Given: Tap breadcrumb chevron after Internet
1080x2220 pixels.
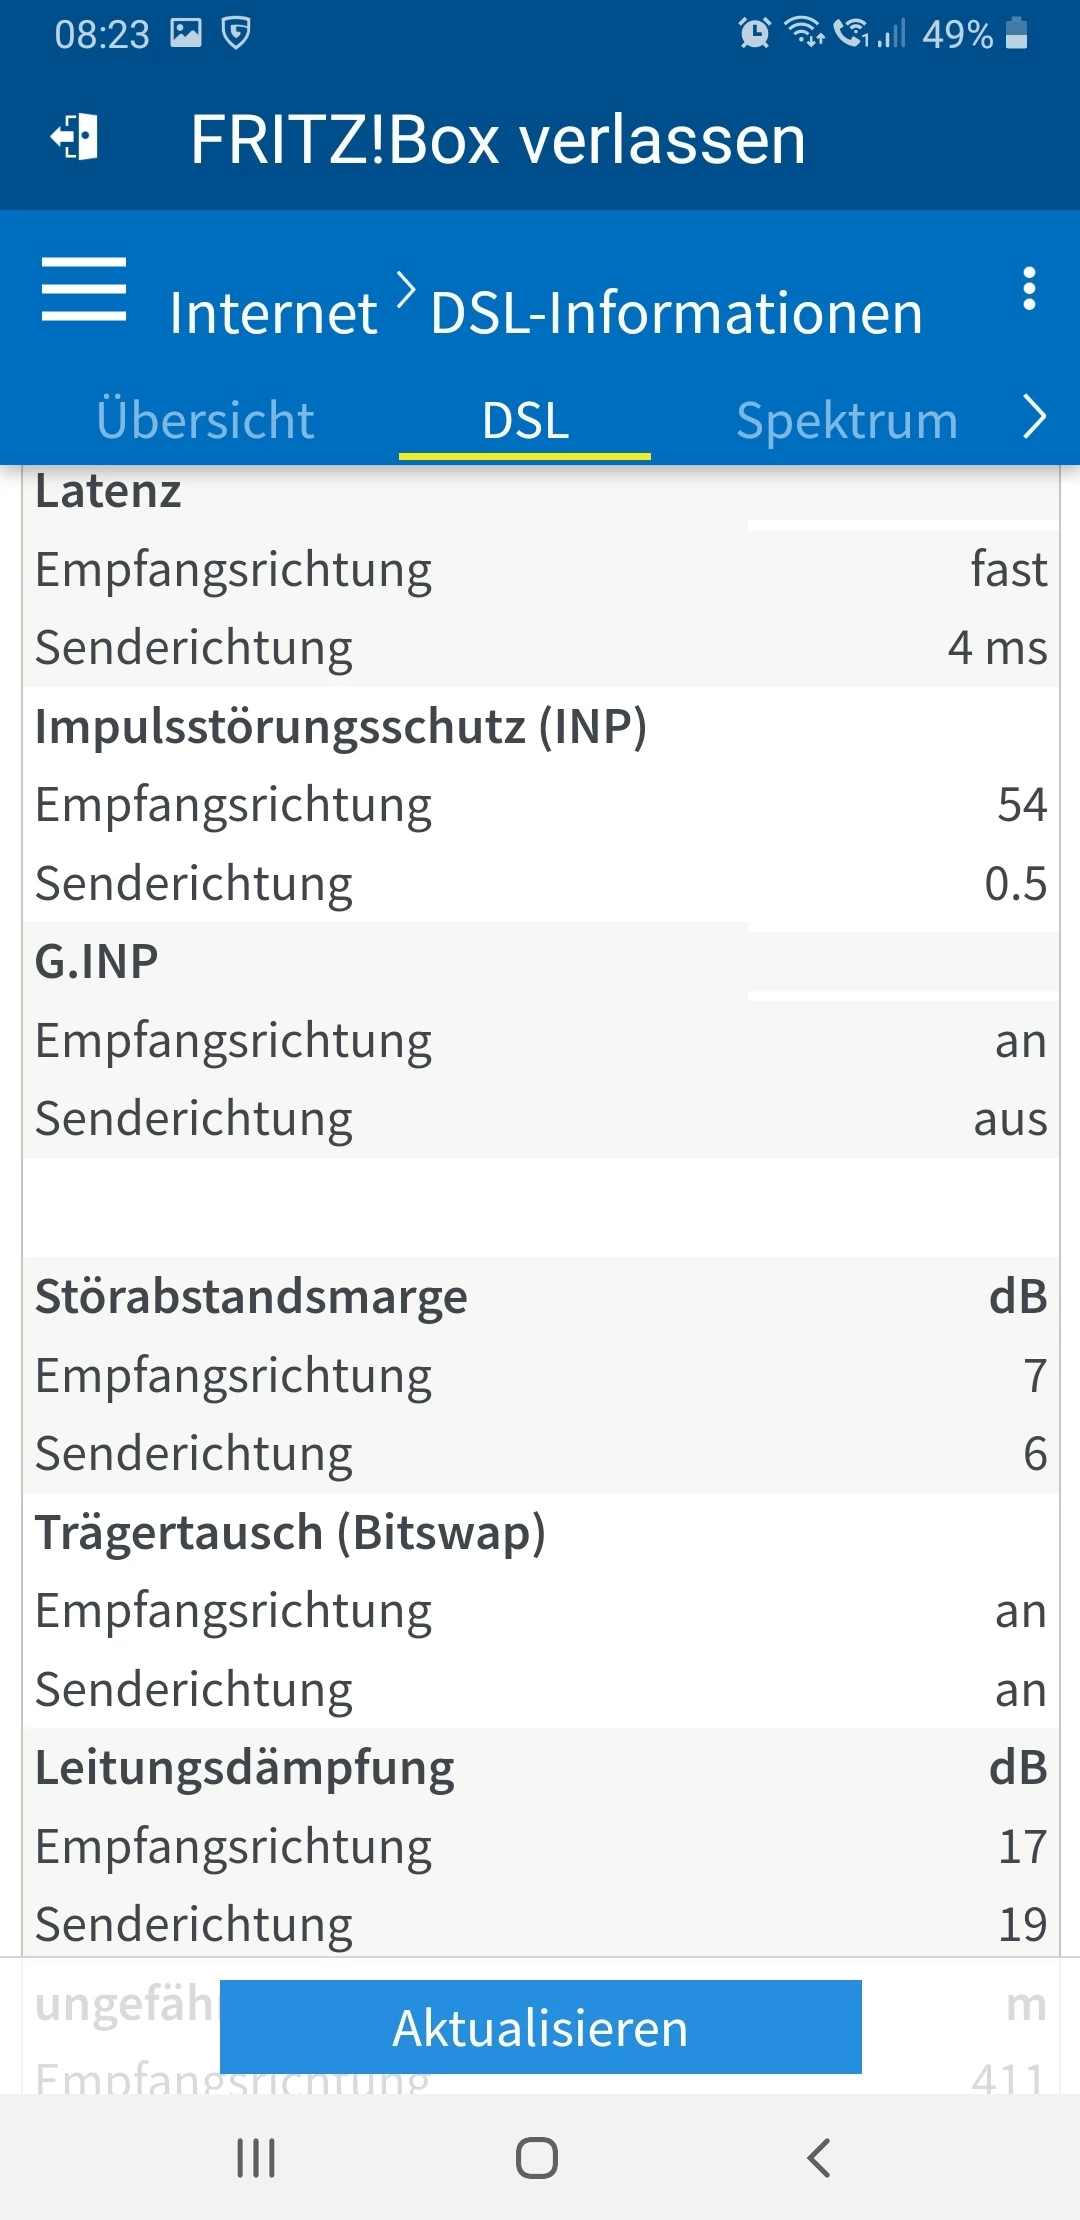Looking at the screenshot, I should (x=405, y=290).
